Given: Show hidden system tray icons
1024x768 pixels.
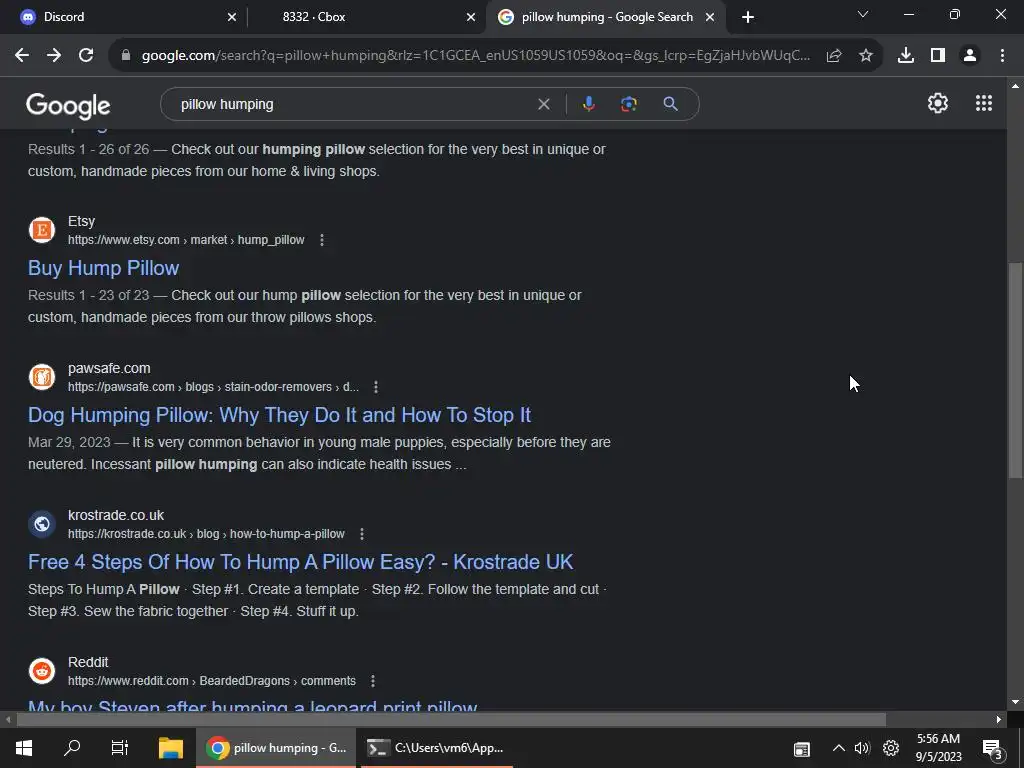Looking at the screenshot, I should pyautogui.click(x=839, y=748).
